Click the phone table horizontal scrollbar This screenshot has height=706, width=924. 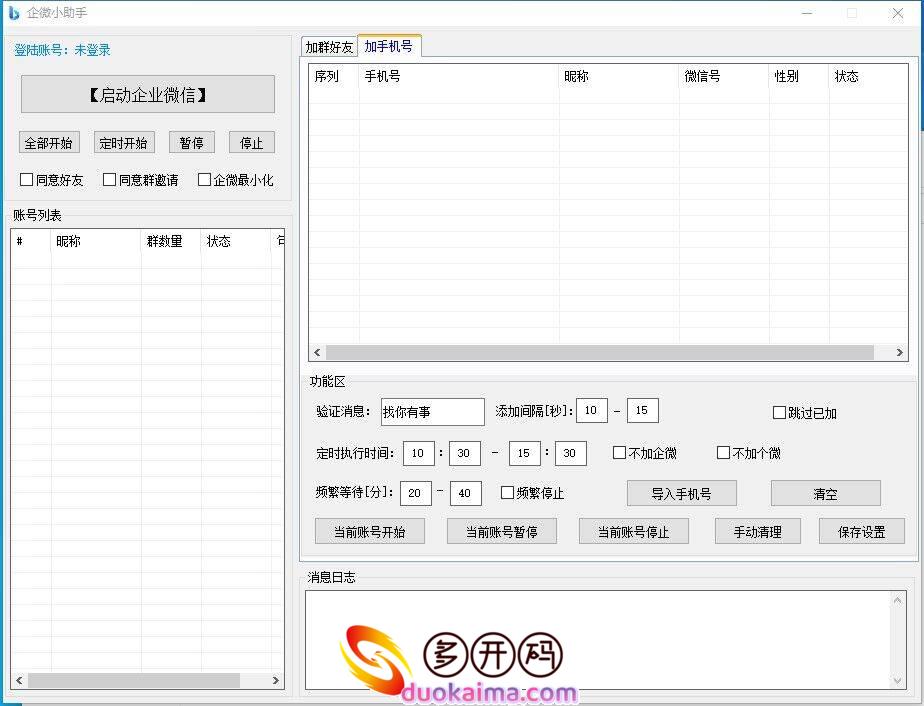[600, 353]
